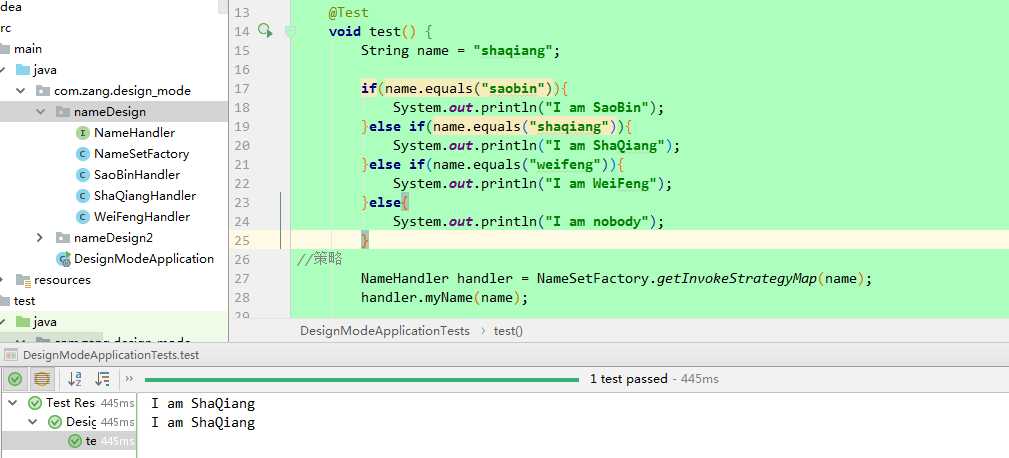Click the com.zang.design_mode package icon
Image resolution: width=1009 pixels, height=458 pixels.
tap(42, 91)
